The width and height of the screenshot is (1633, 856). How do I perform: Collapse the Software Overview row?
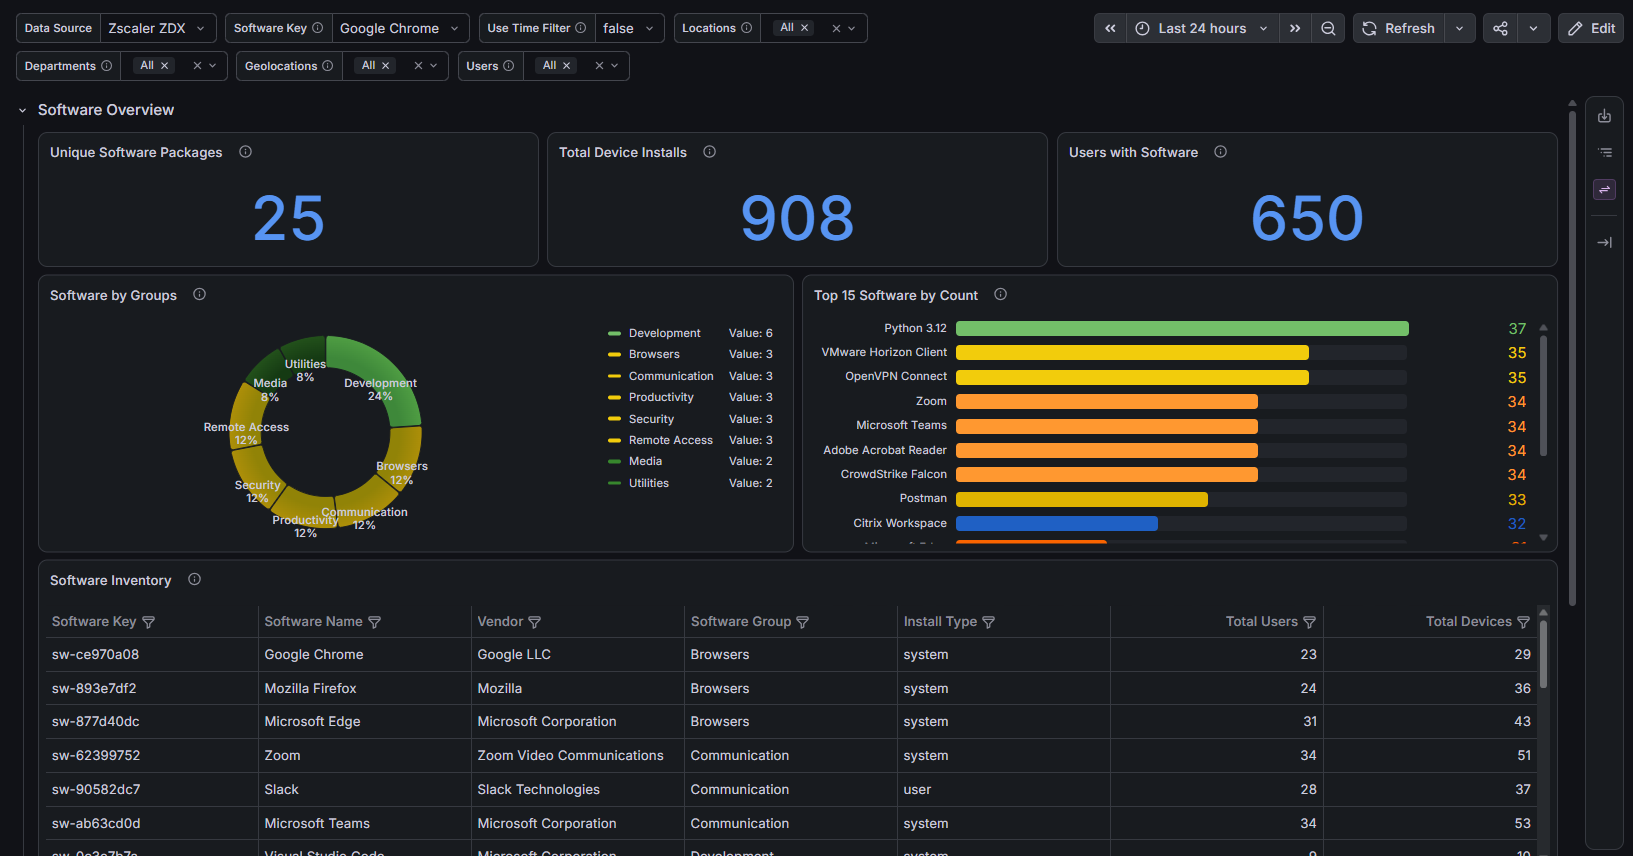[x=22, y=110]
